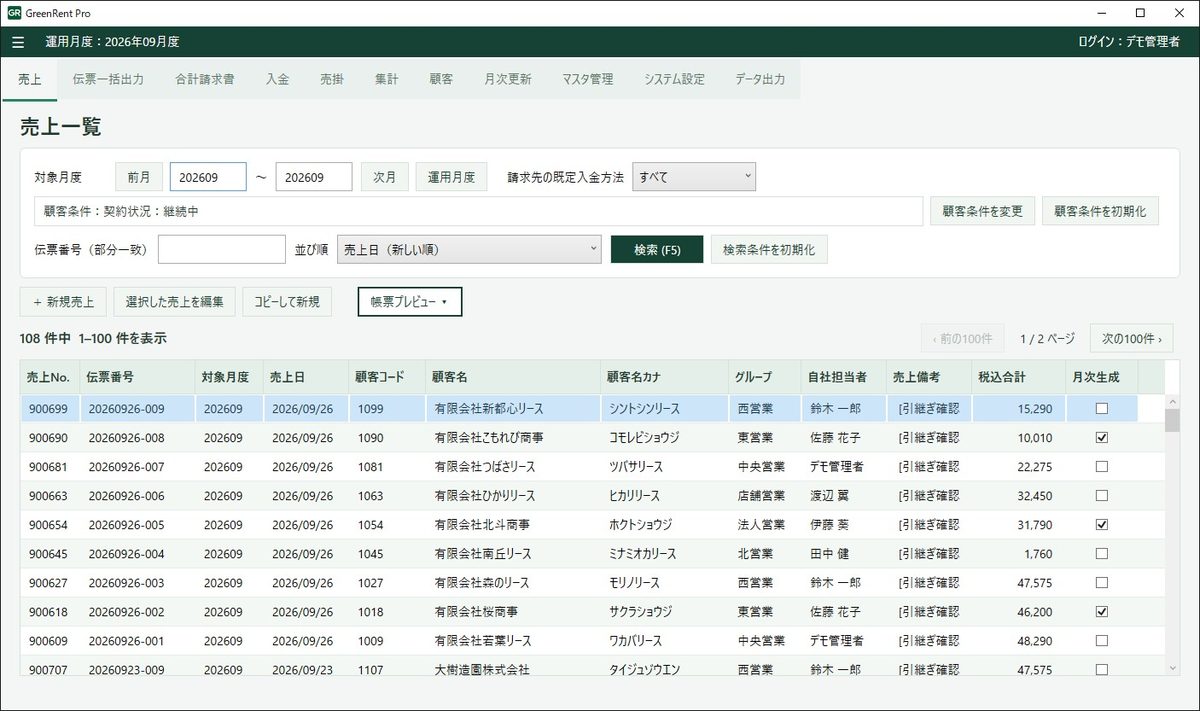This screenshot has width=1200, height=711.
Task: Create a record with ＋新規売上
Action: coord(64,302)
